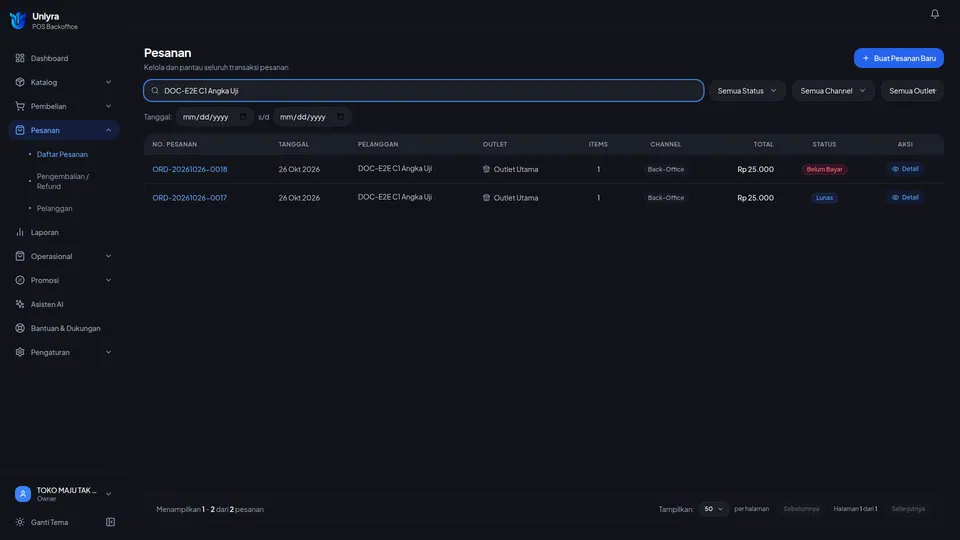The width and height of the screenshot is (960, 540).
Task: Open Bantuan & Dukungan menu item
Action: [x=64, y=328]
